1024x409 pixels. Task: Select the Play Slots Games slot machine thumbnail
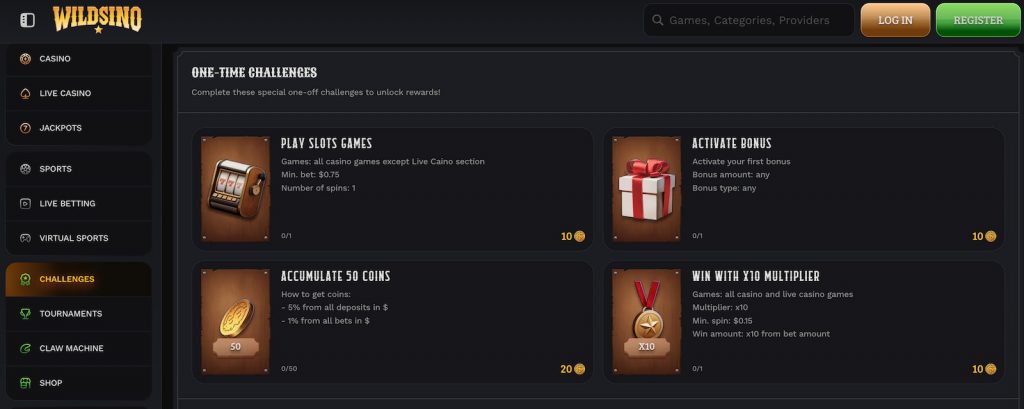click(235, 189)
